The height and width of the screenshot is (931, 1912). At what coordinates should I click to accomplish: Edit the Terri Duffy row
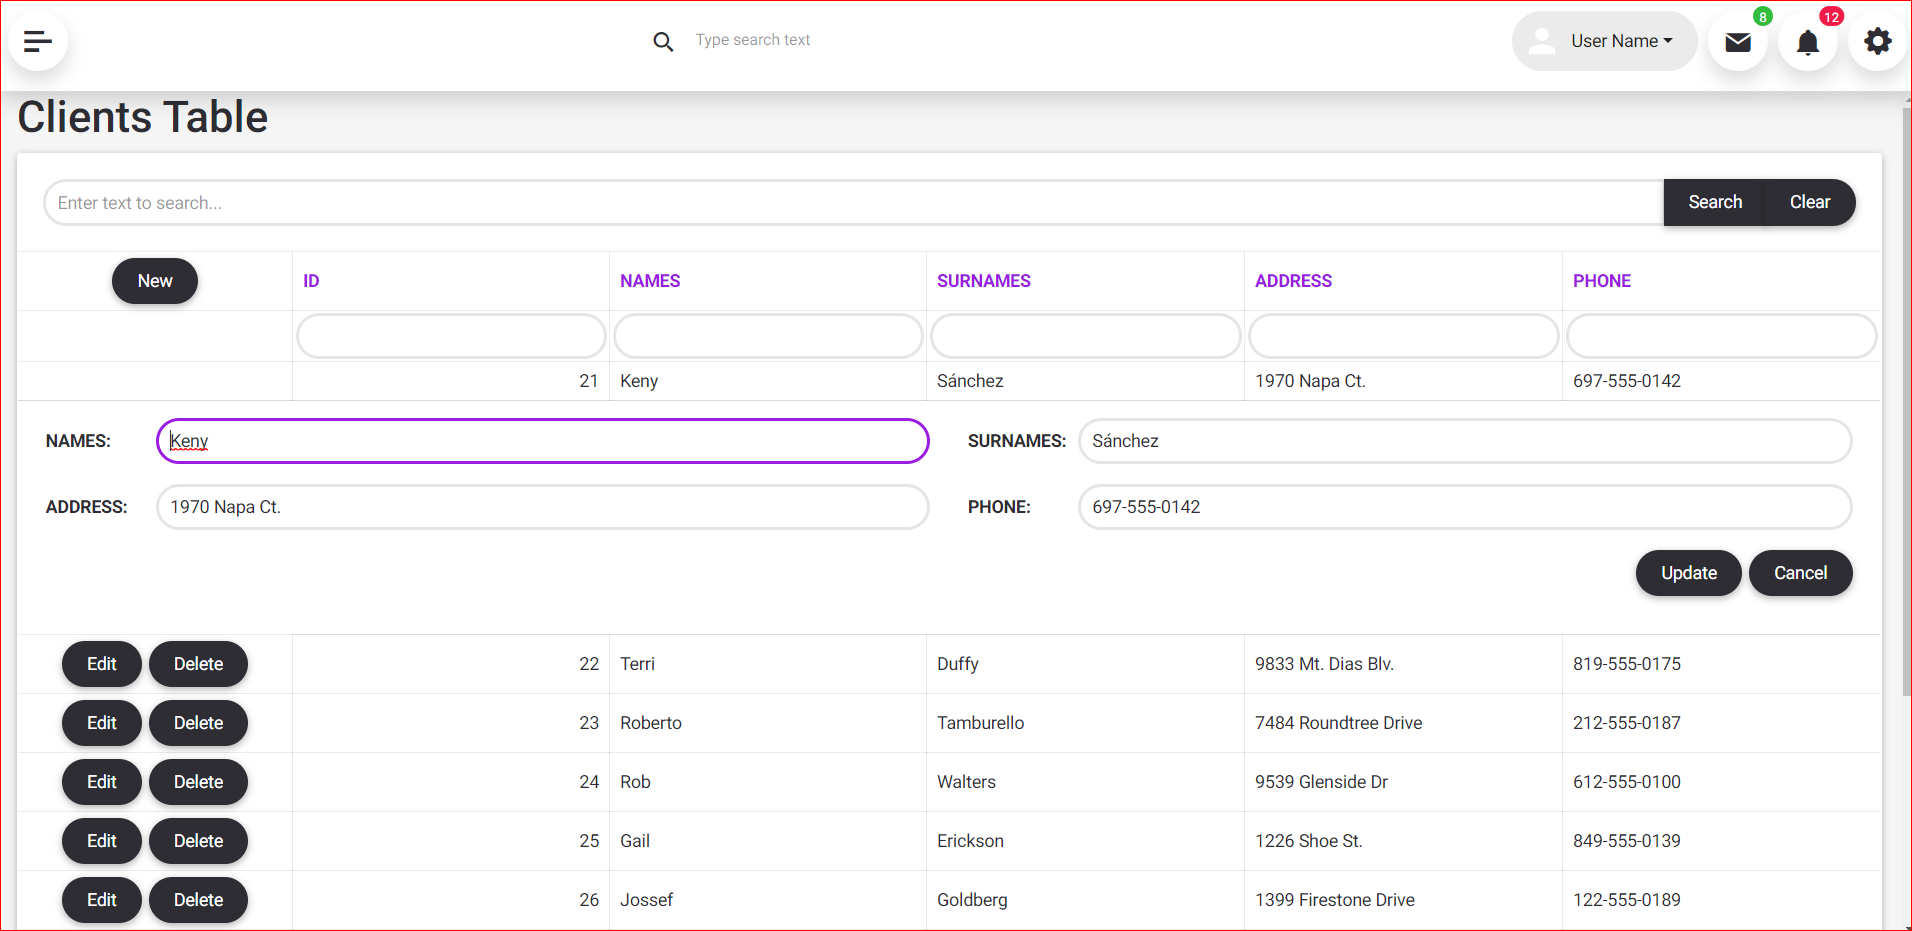coord(102,664)
